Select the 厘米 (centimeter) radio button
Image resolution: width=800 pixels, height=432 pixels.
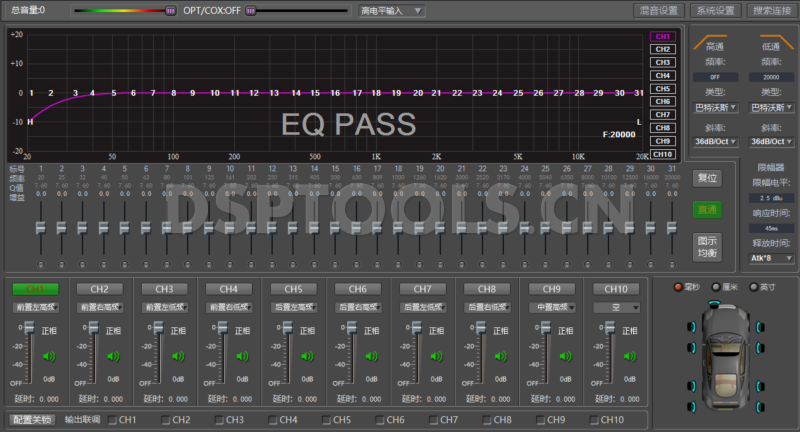click(x=716, y=287)
